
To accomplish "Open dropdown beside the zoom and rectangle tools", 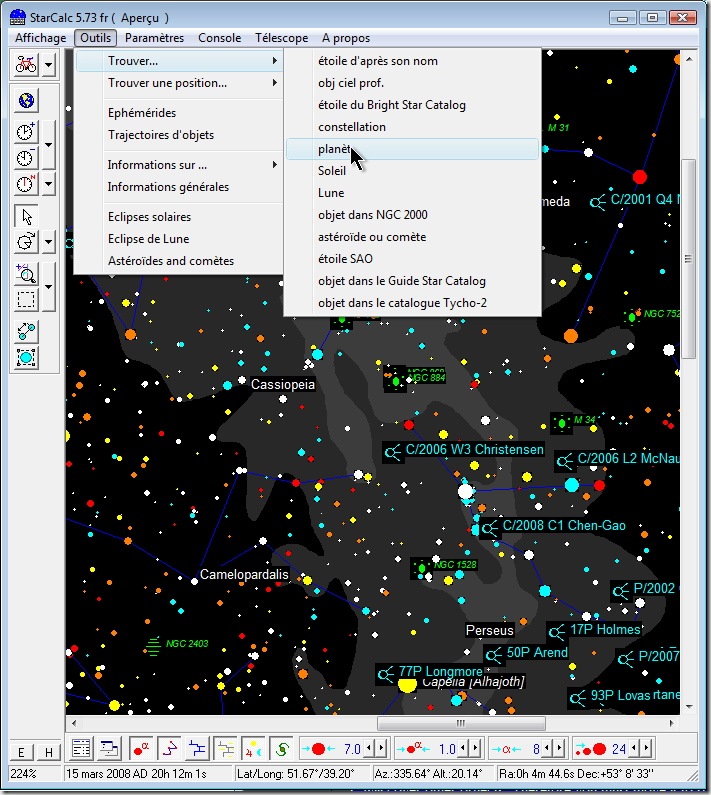I will click(49, 286).
